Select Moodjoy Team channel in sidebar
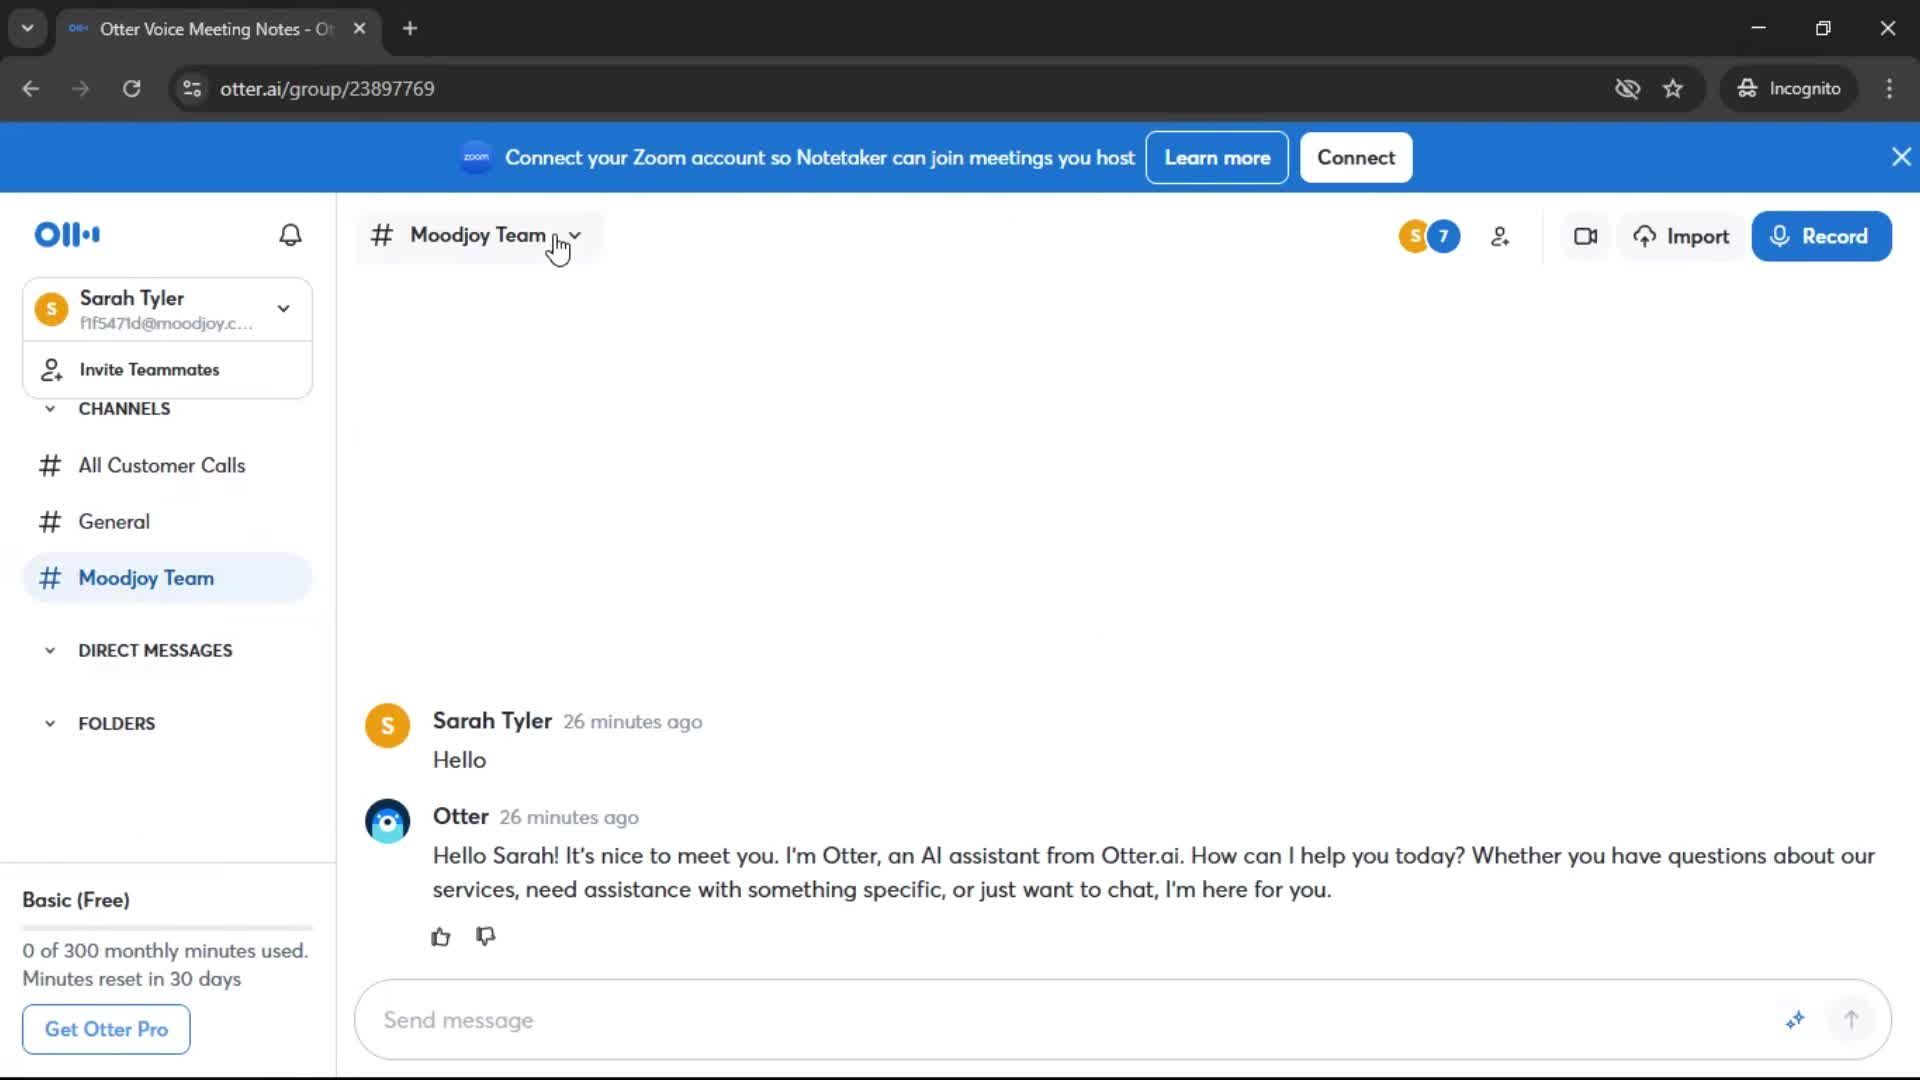1920x1080 pixels. (167, 578)
